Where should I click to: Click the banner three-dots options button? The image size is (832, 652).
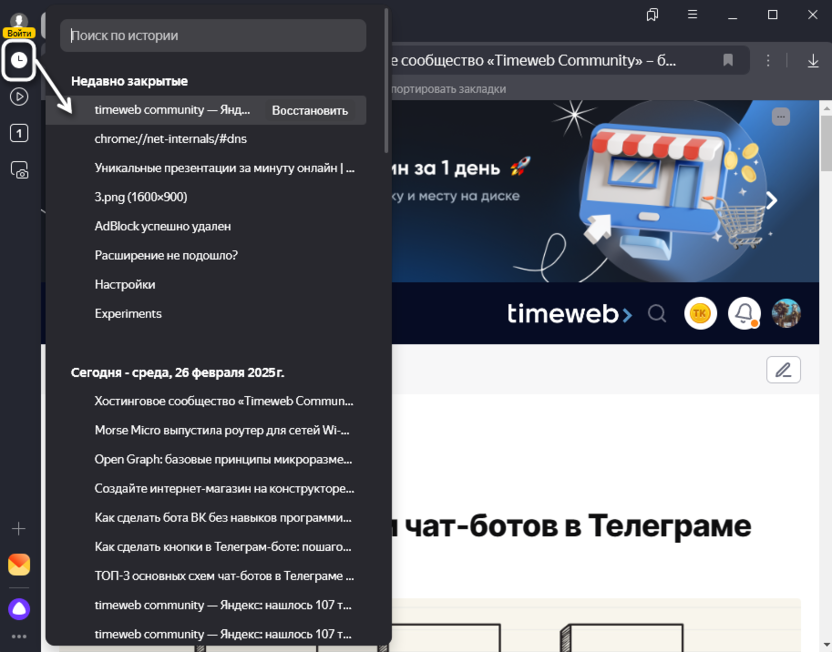click(x=781, y=117)
